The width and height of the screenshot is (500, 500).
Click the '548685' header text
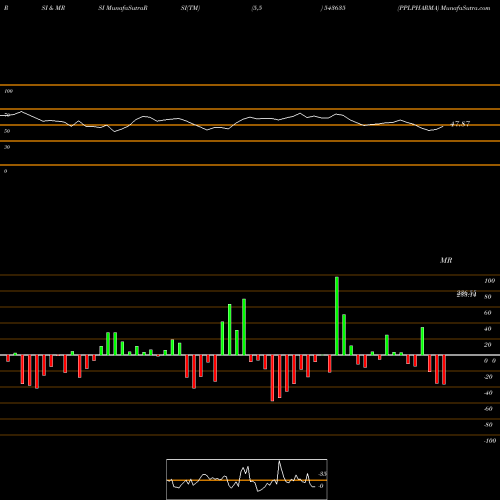click(x=334, y=8)
